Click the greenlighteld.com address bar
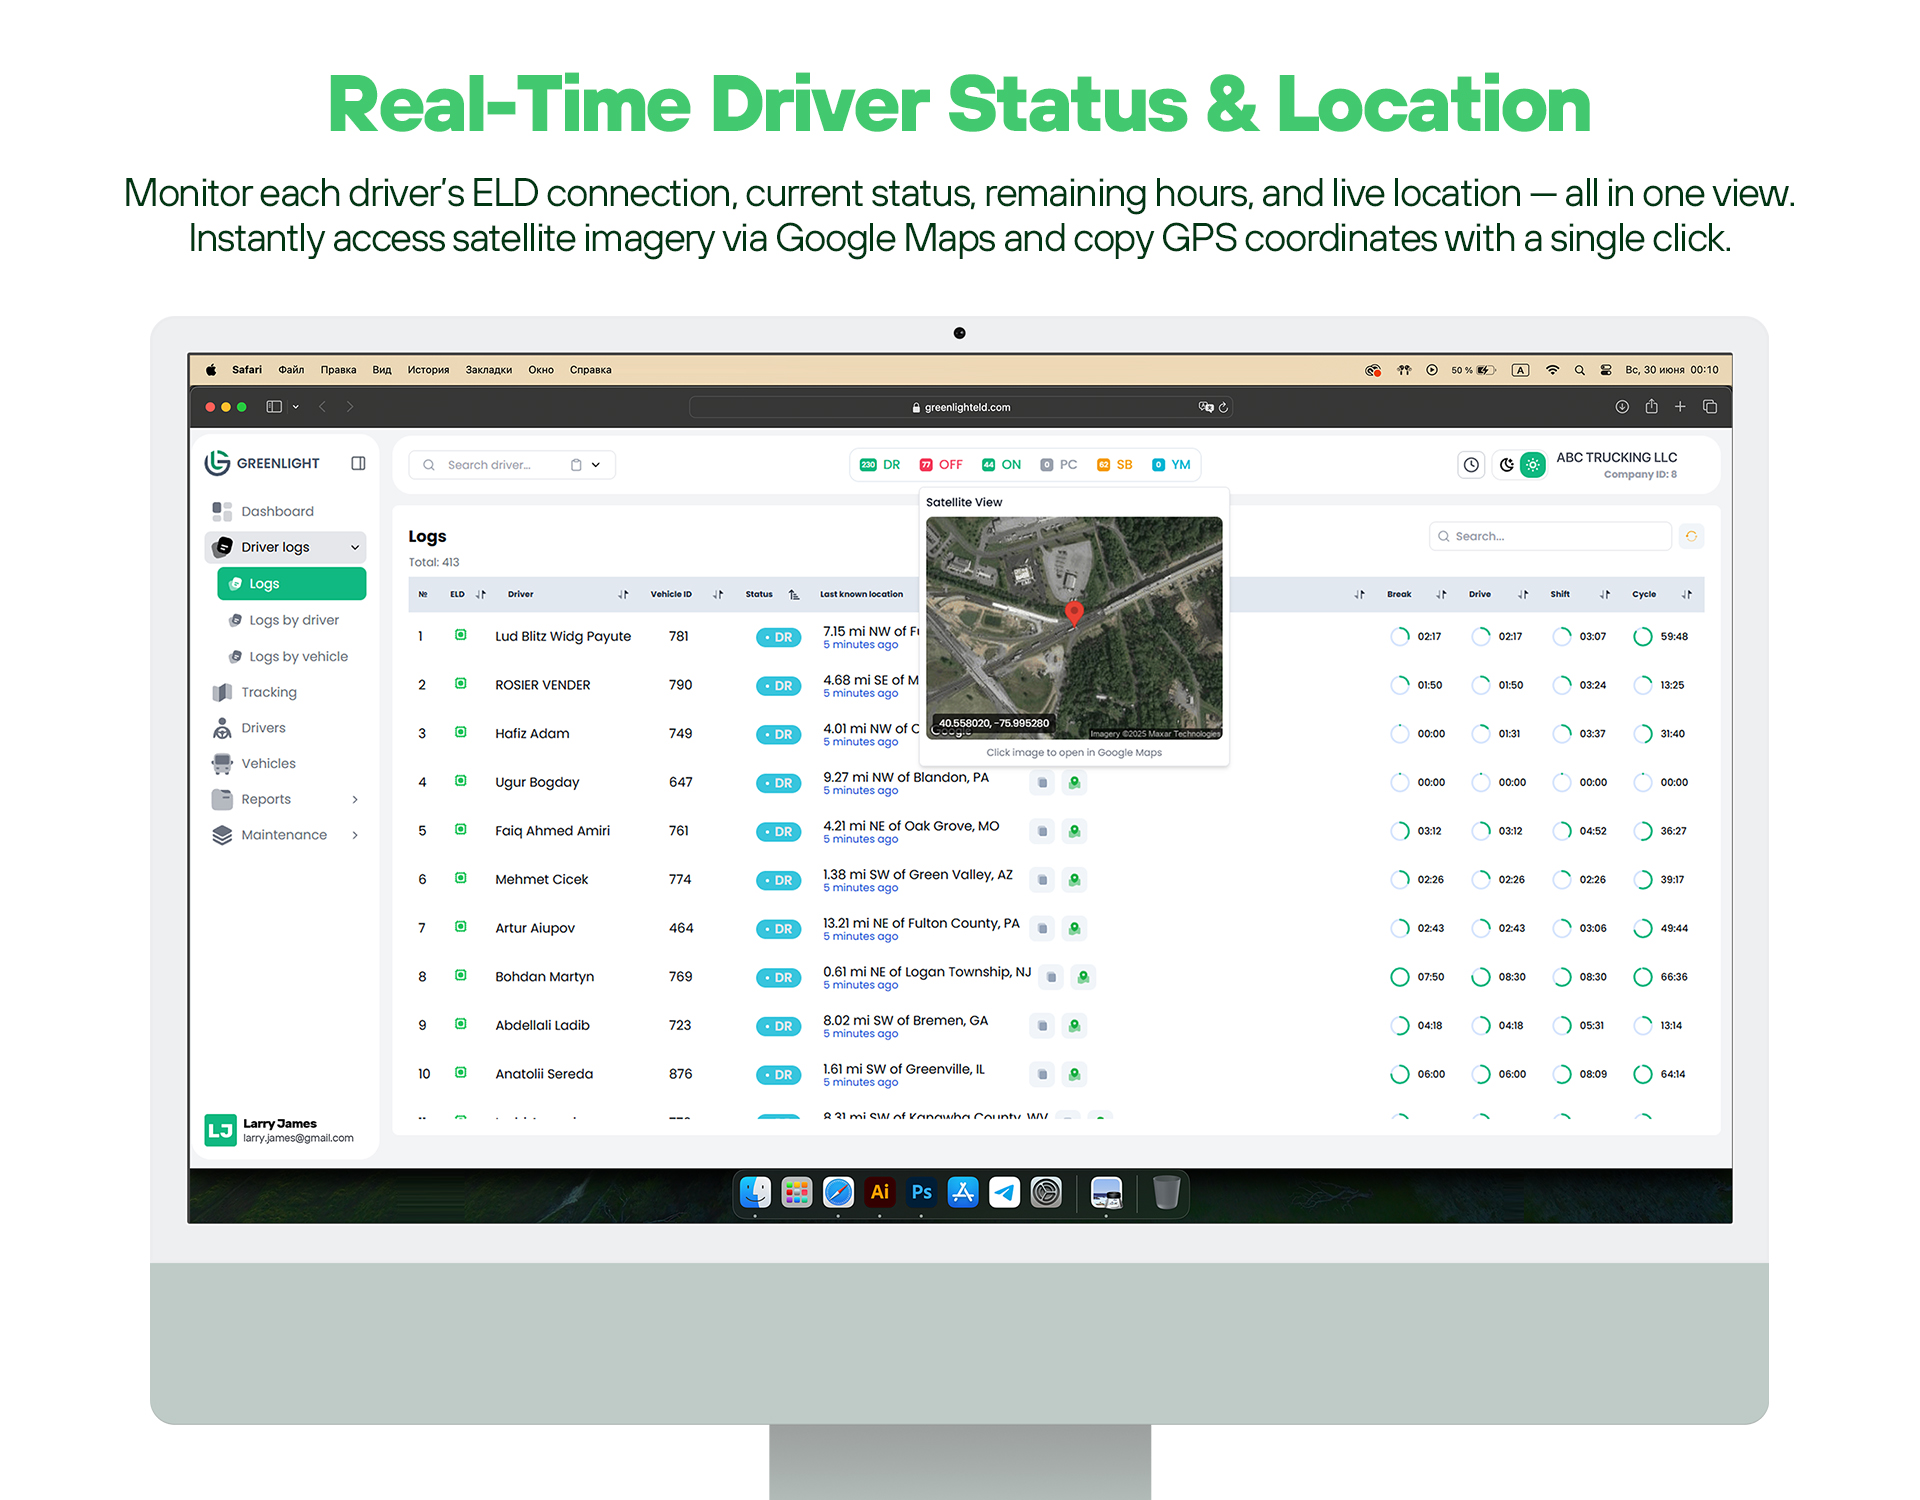Screen dimensions: 1920x1500 pos(960,407)
